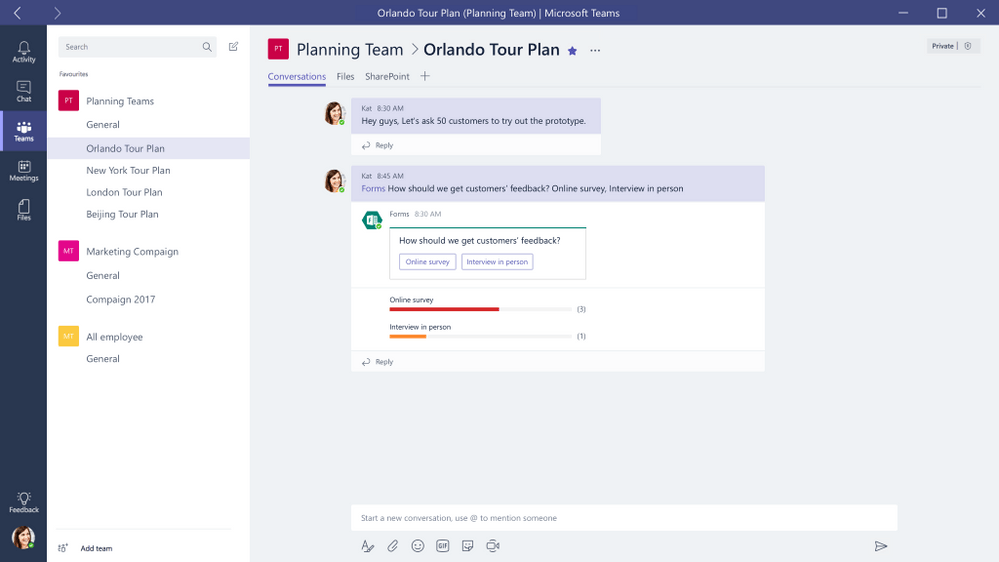Open the Chat section
Screen dimensions: 999x562
click(x=23, y=91)
